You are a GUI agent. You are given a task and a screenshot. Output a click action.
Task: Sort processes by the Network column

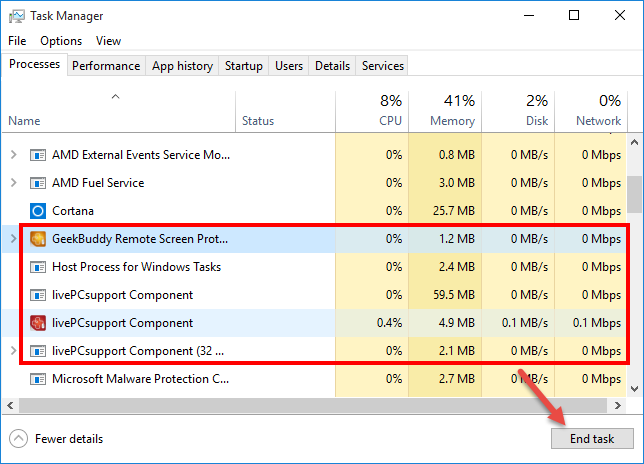click(591, 112)
